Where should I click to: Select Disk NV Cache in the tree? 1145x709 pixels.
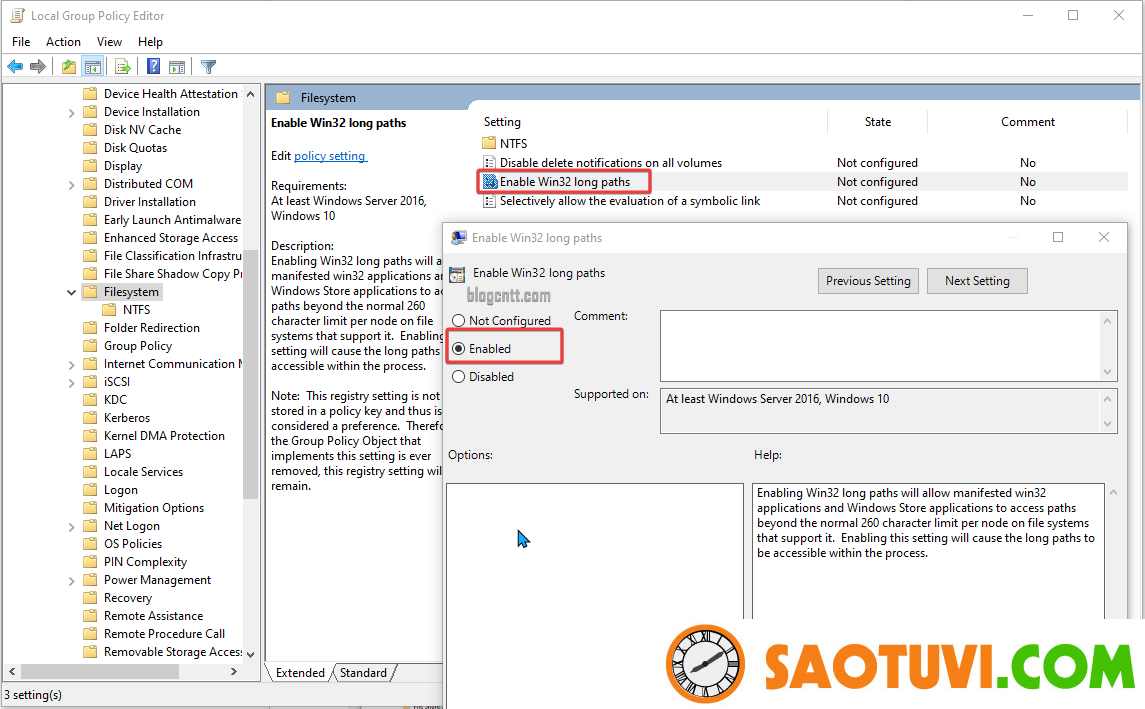click(142, 130)
